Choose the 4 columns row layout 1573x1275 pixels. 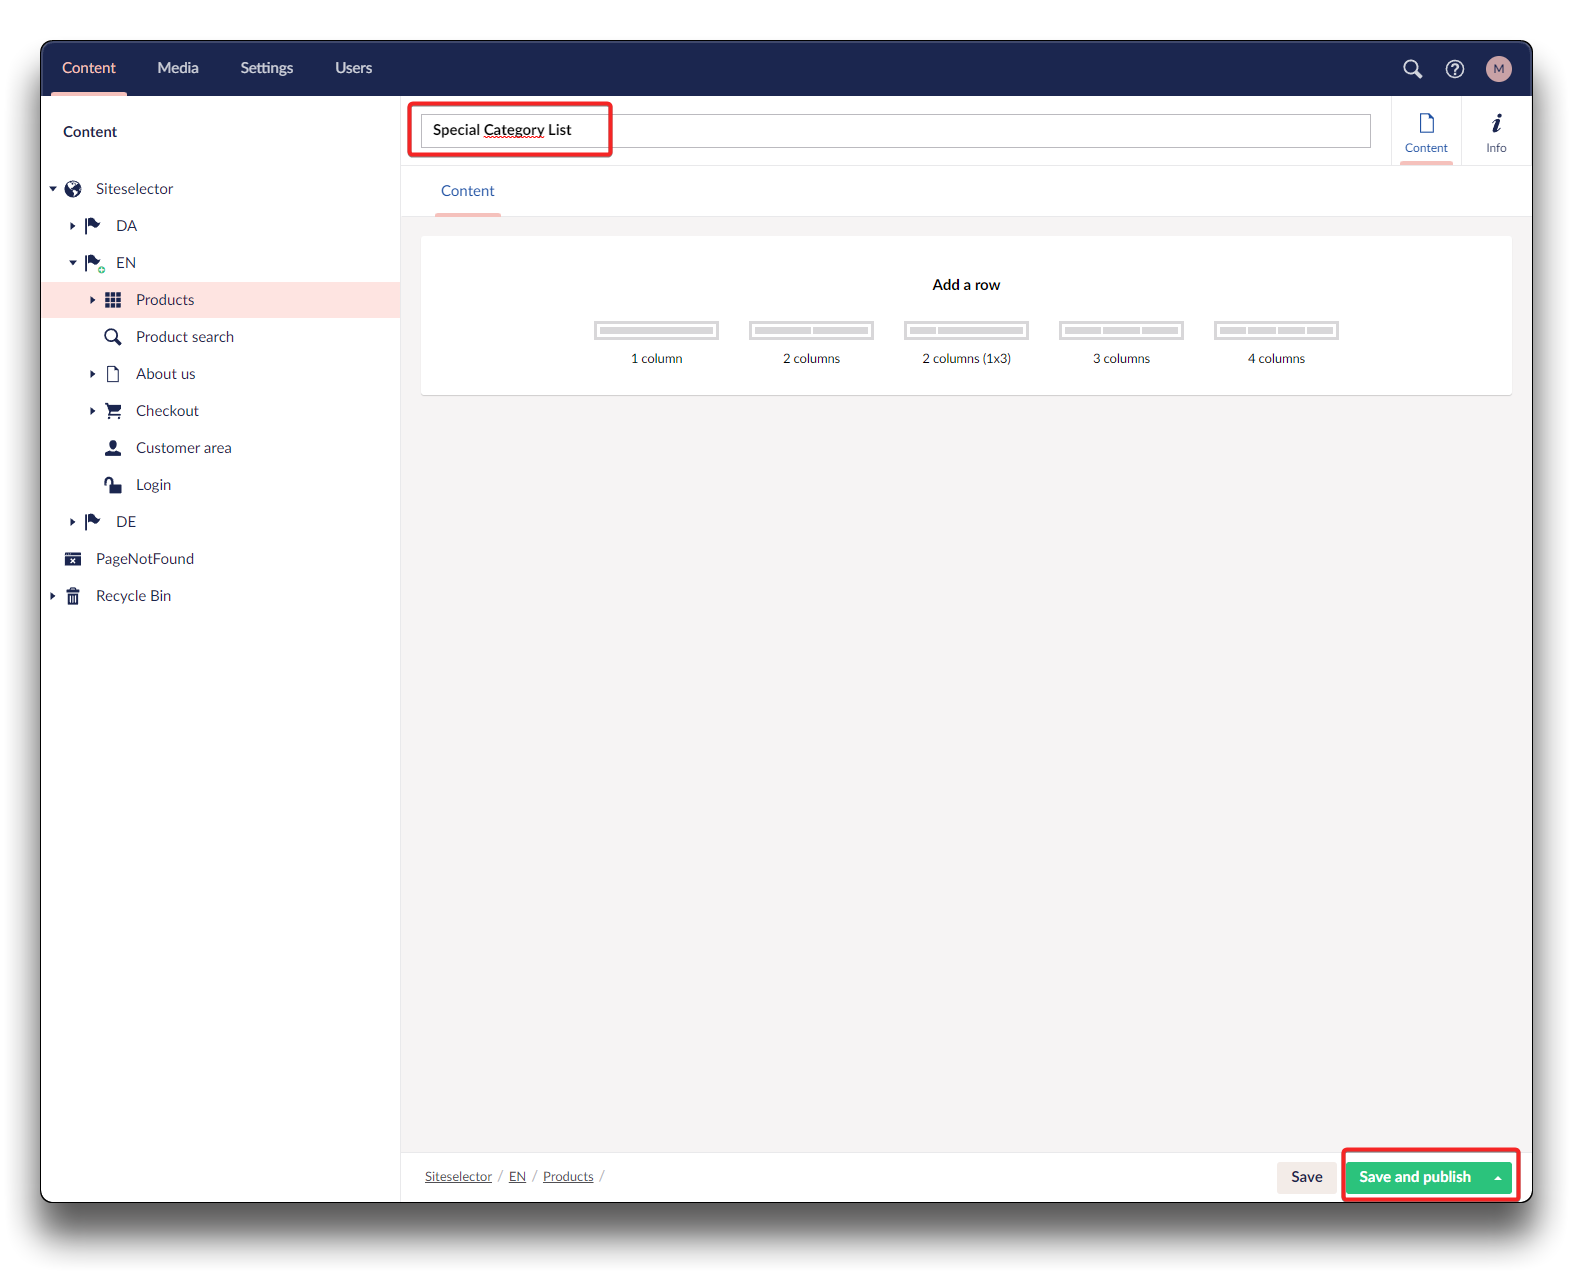click(1275, 331)
